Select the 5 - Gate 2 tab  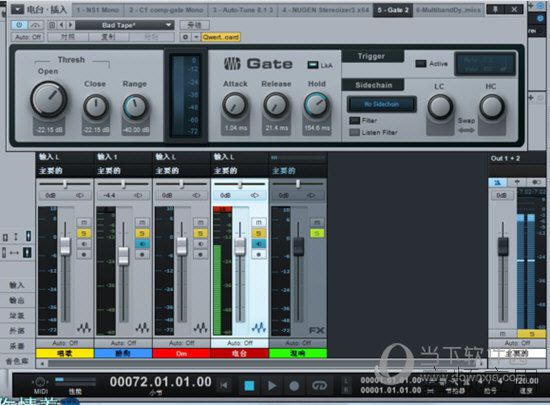click(393, 10)
